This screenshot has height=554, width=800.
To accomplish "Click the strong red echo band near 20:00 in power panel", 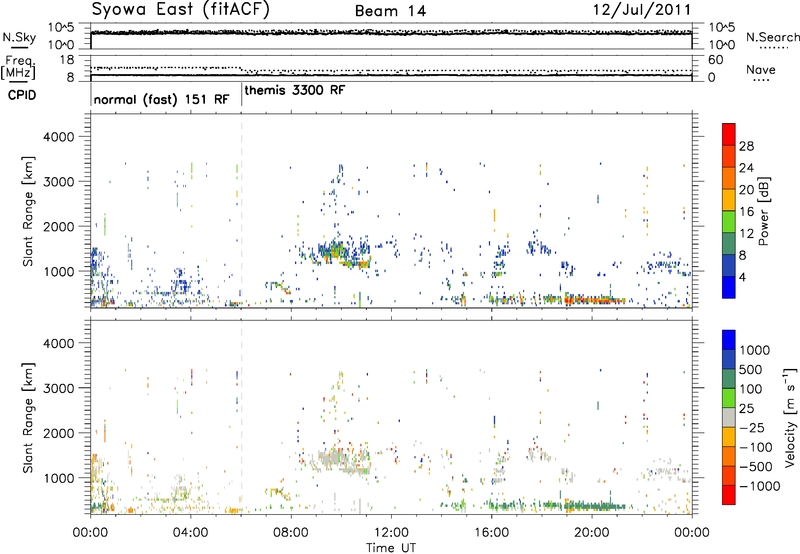I will pos(594,300).
